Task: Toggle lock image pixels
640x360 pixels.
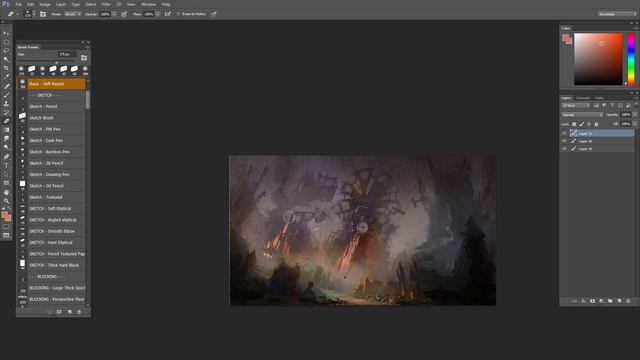Action: (582, 124)
